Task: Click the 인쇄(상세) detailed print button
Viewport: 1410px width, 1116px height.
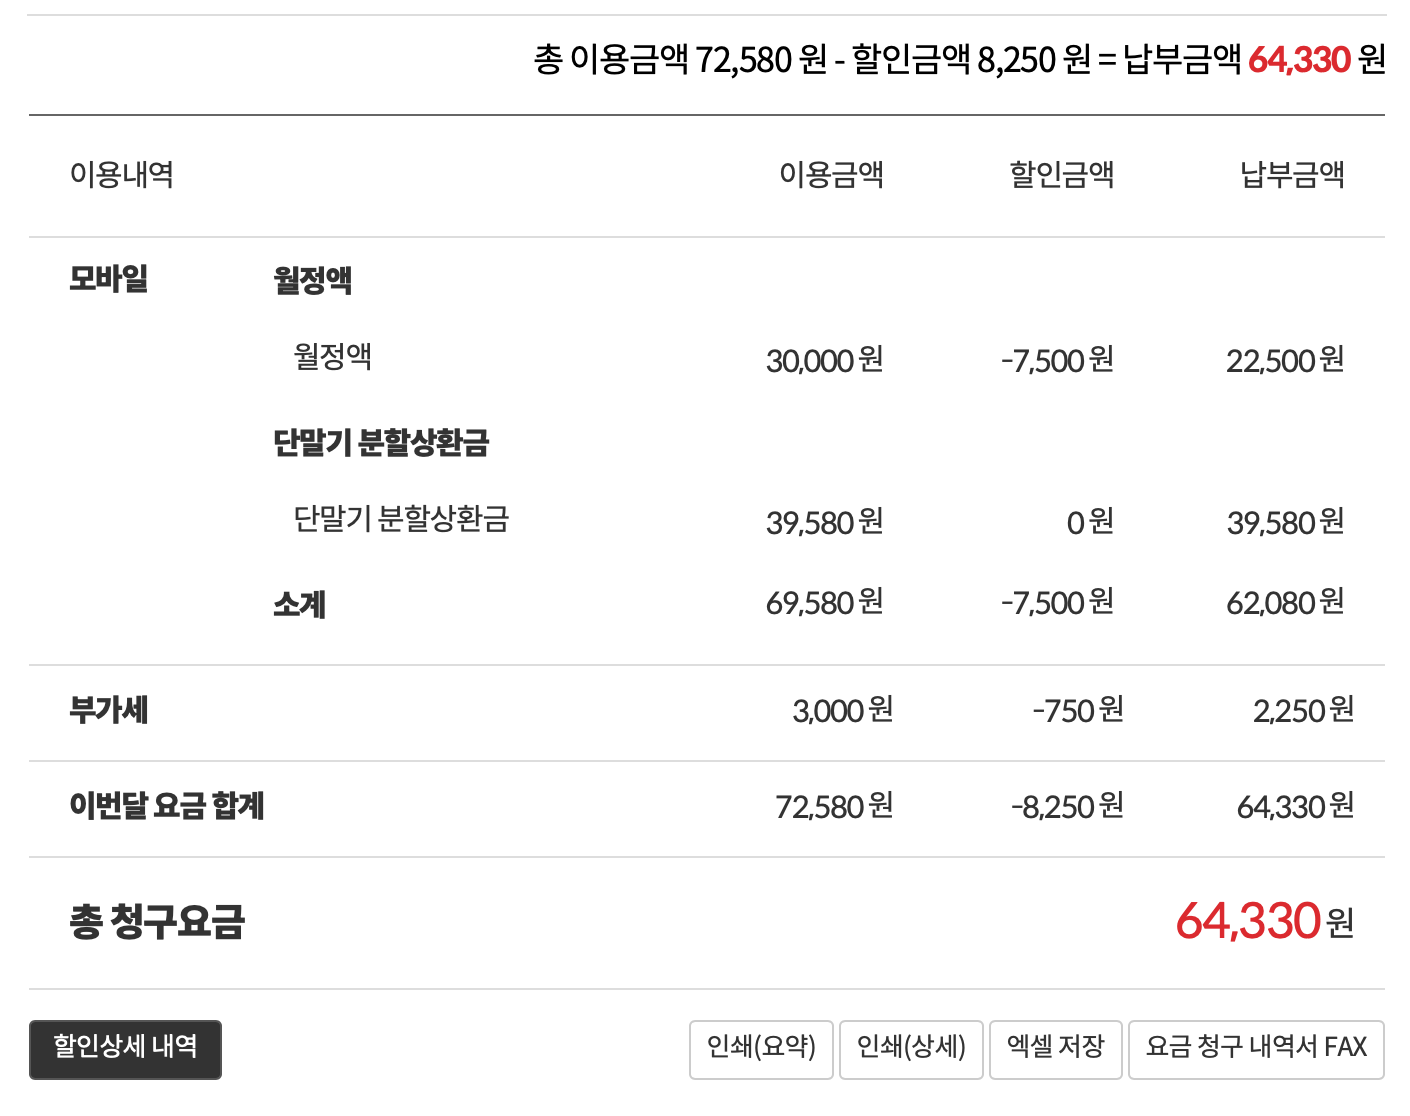Action: click(911, 1049)
